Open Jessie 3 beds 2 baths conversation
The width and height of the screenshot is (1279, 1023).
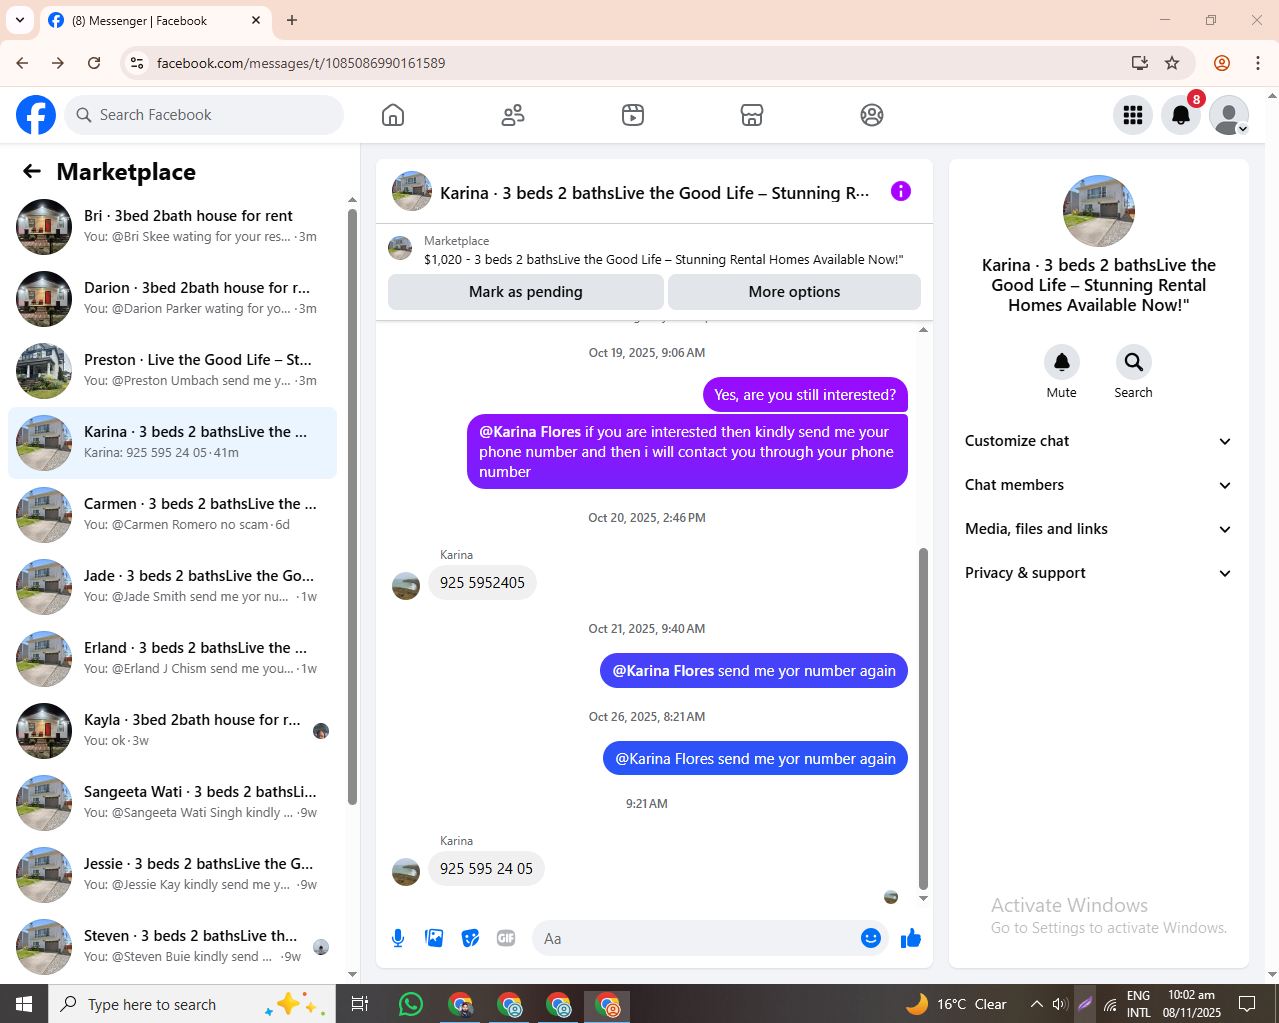click(x=172, y=875)
